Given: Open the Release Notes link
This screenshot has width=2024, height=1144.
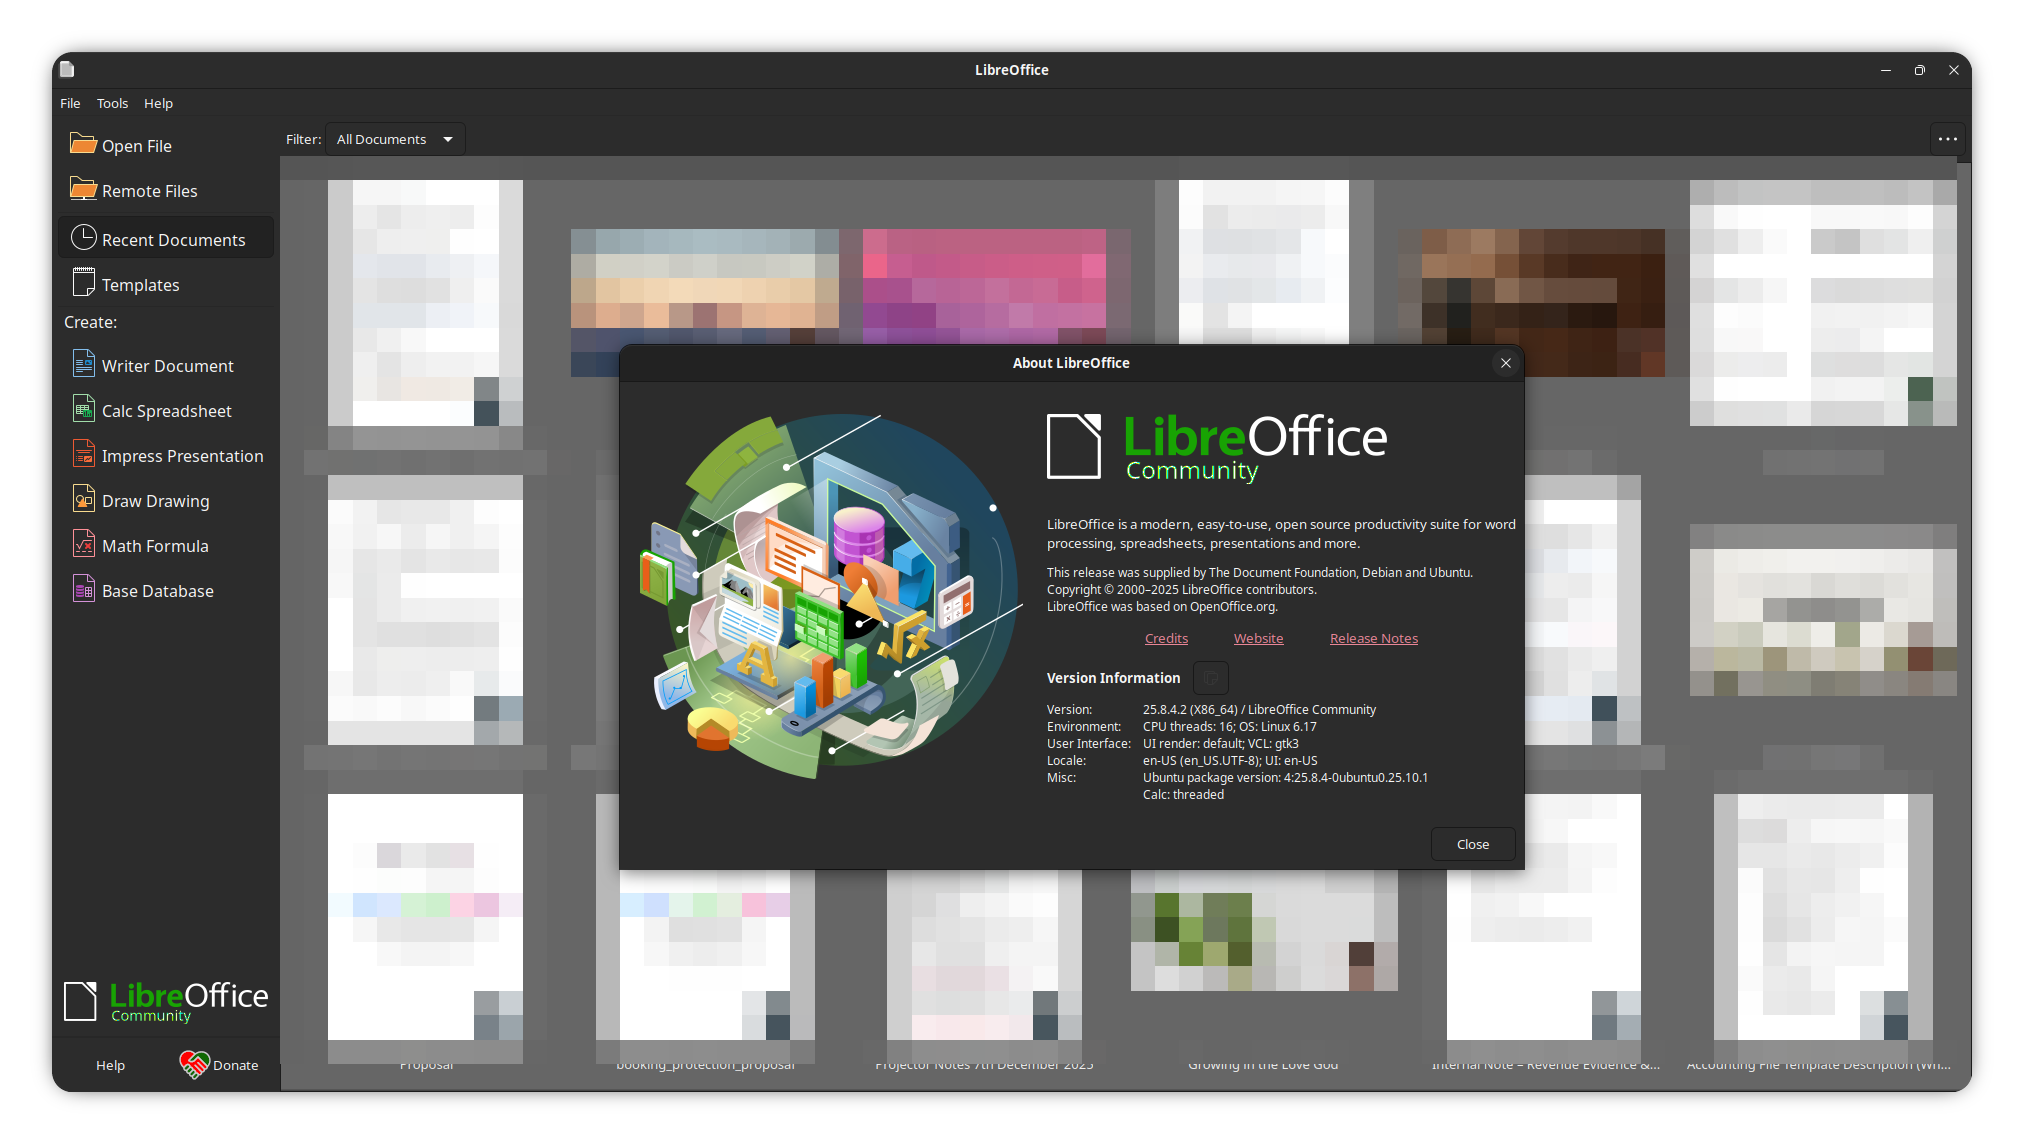Looking at the screenshot, I should coord(1373,638).
